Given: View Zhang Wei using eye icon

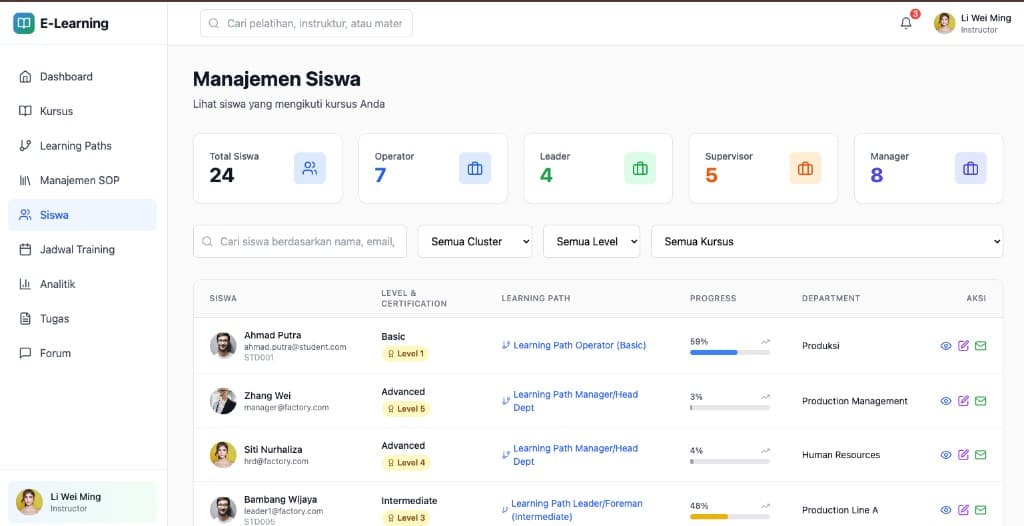Looking at the screenshot, I should tap(946, 401).
